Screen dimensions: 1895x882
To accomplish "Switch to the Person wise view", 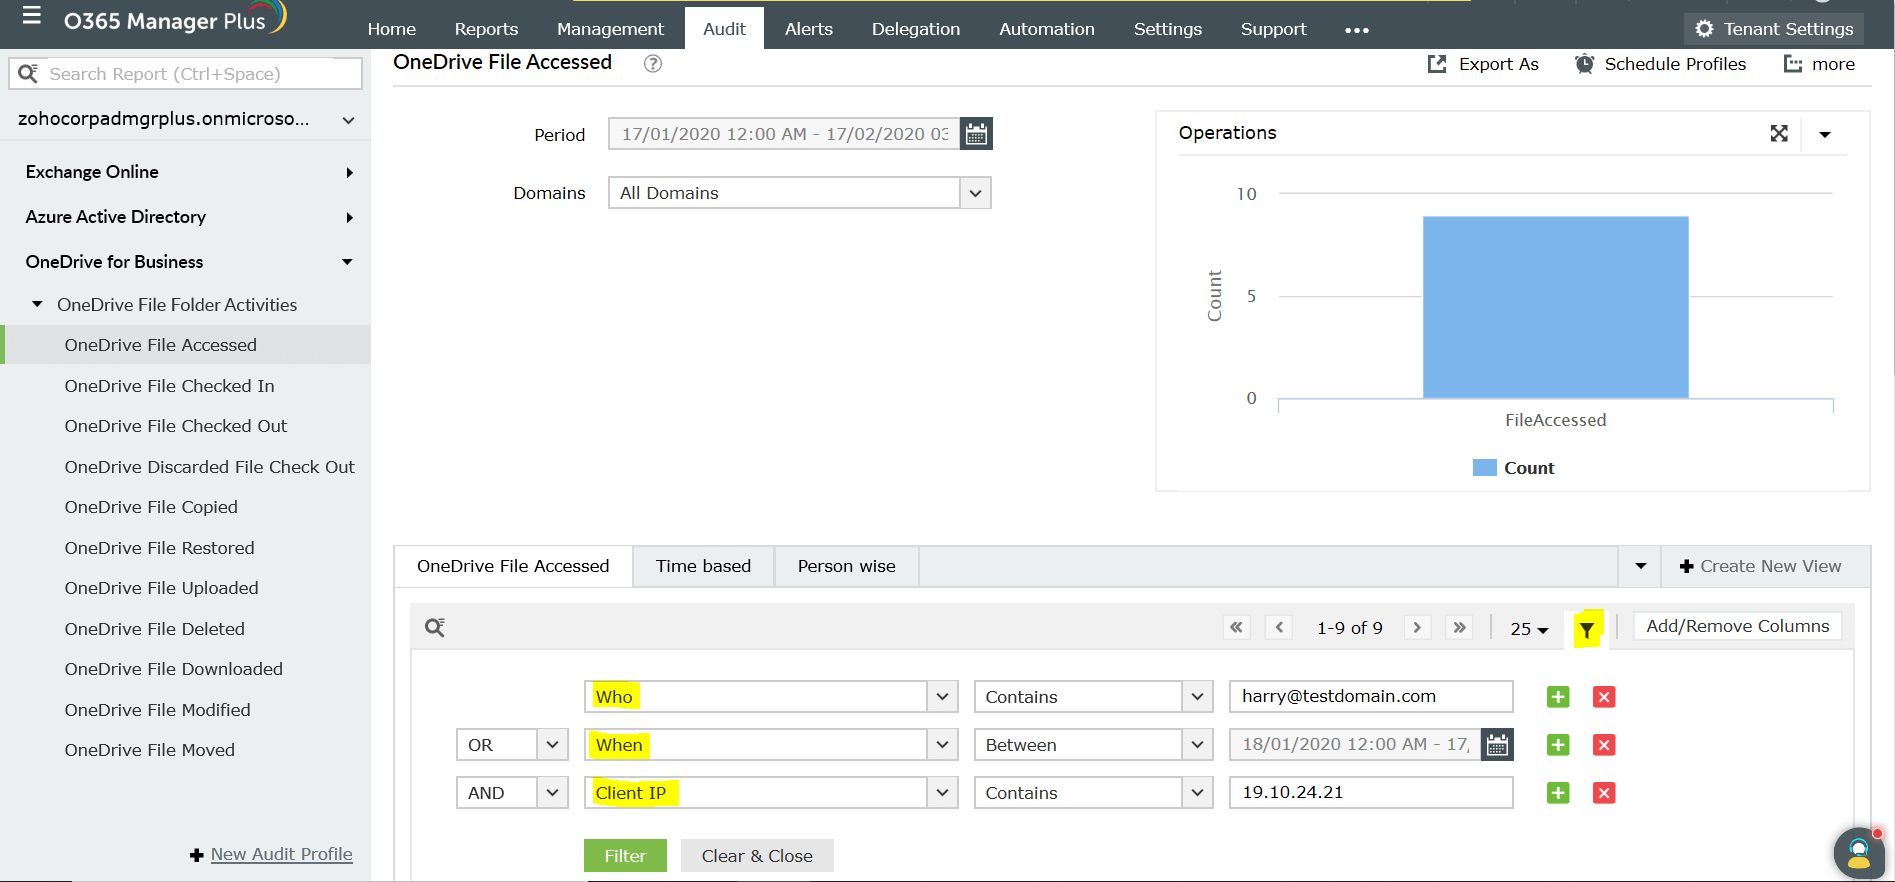I will pos(847,566).
